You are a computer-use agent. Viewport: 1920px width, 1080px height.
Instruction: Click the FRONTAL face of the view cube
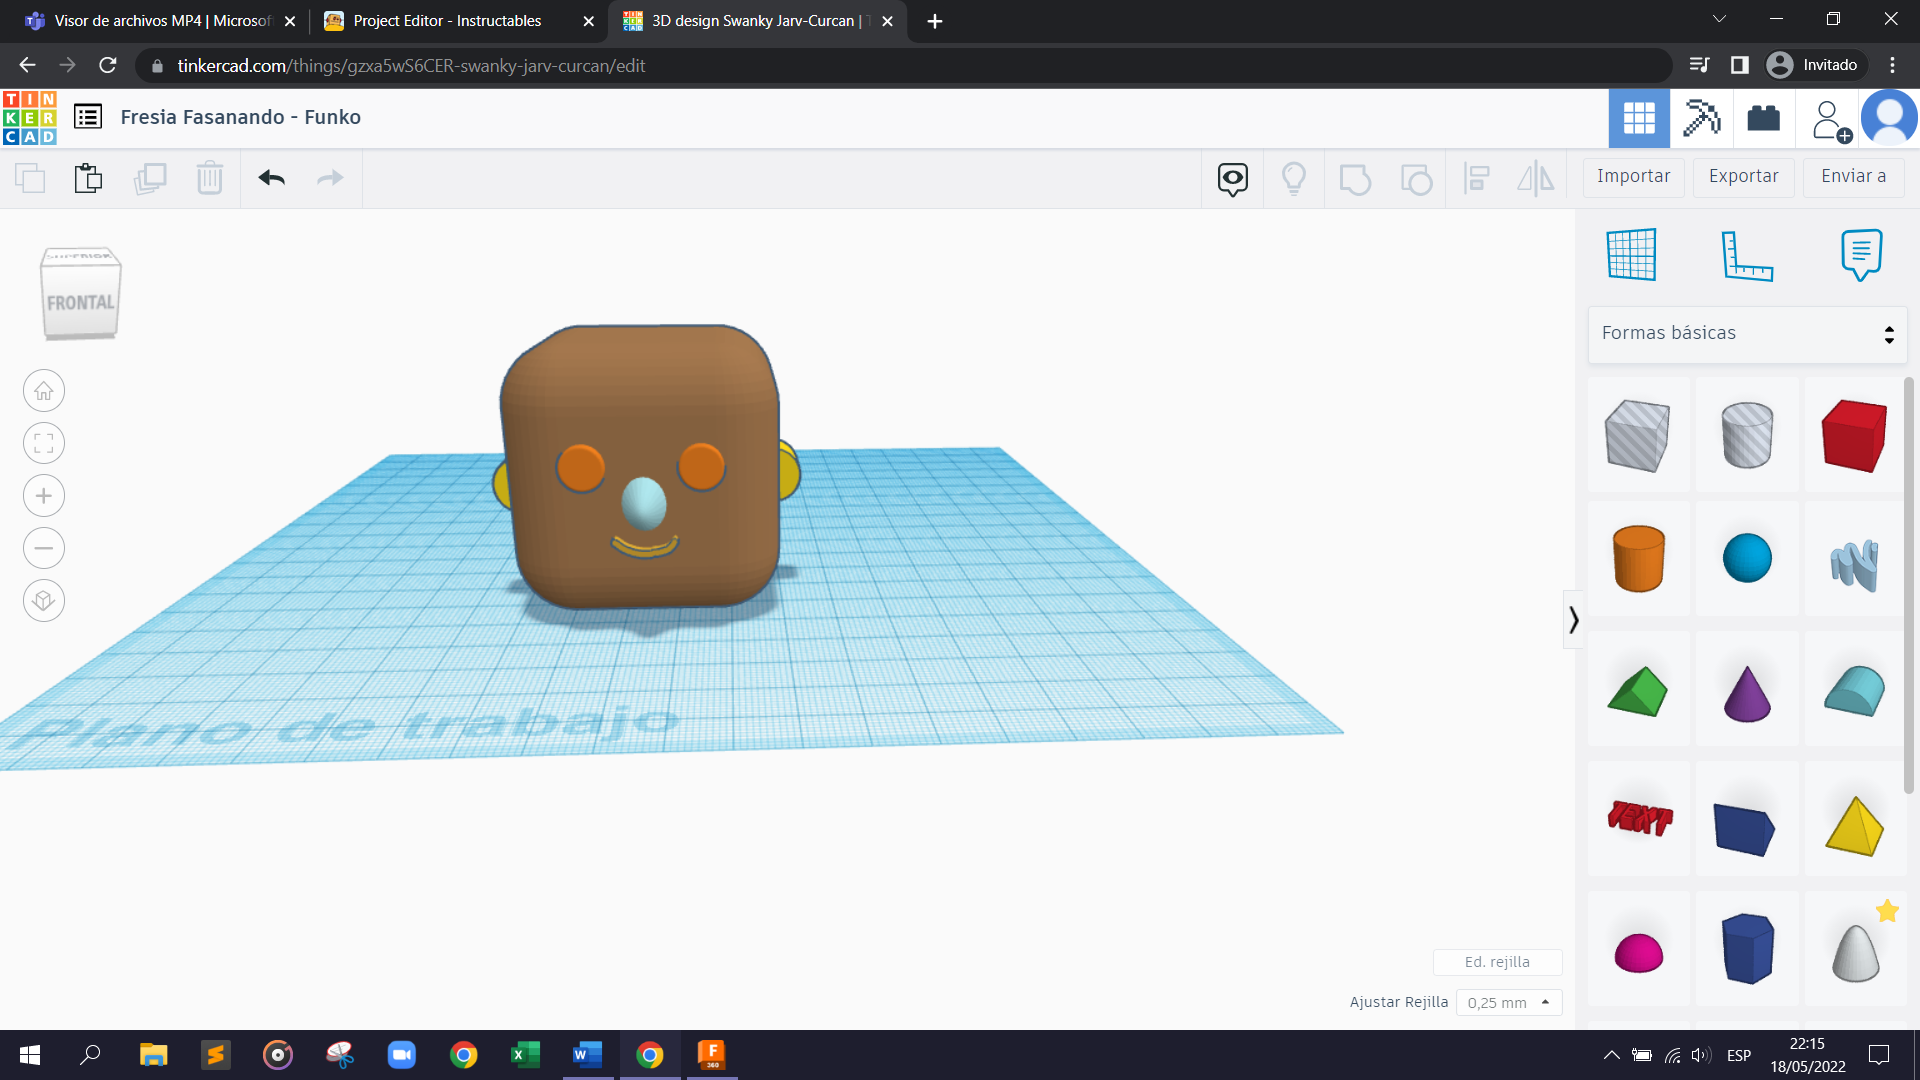click(80, 303)
